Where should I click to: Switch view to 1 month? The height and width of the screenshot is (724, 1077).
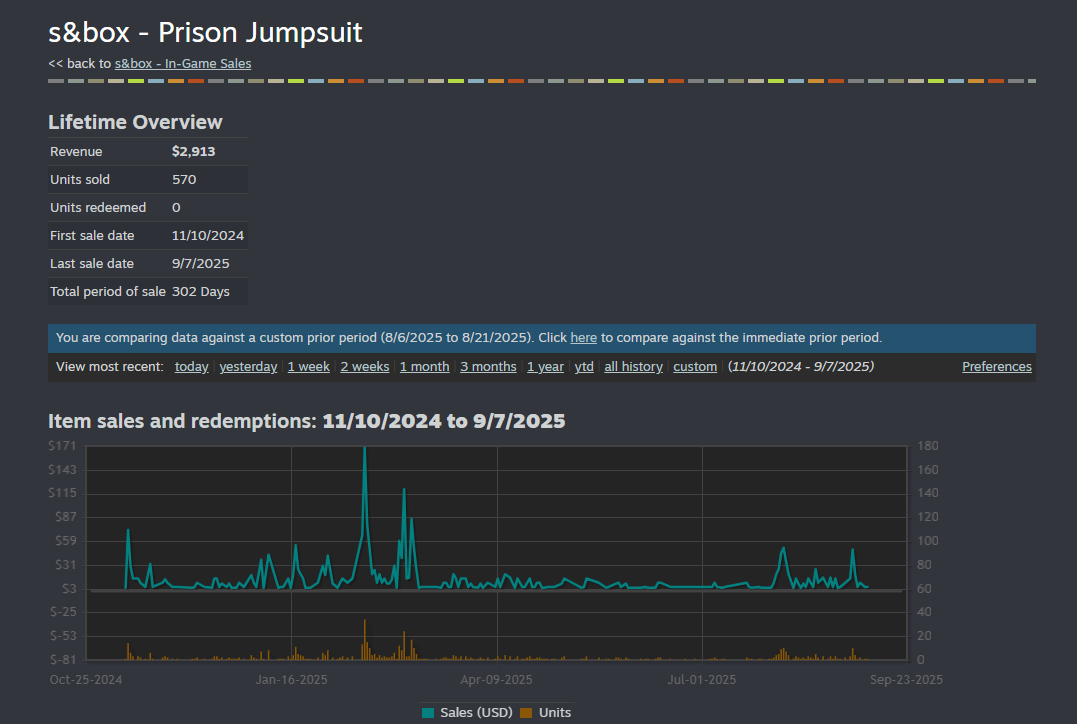(x=424, y=367)
